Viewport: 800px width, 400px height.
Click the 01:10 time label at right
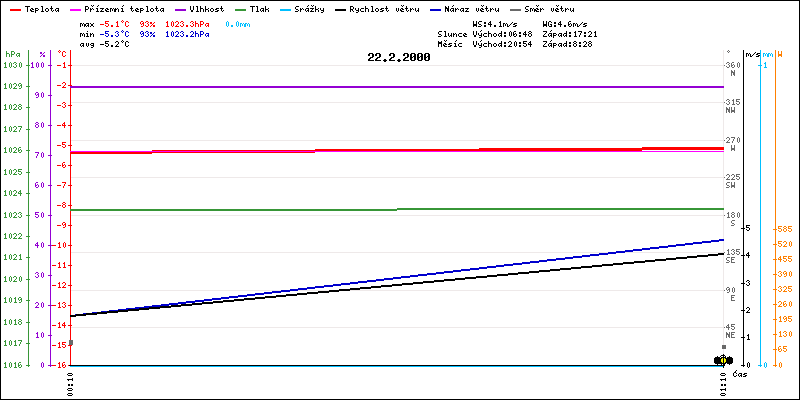click(724, 381)
